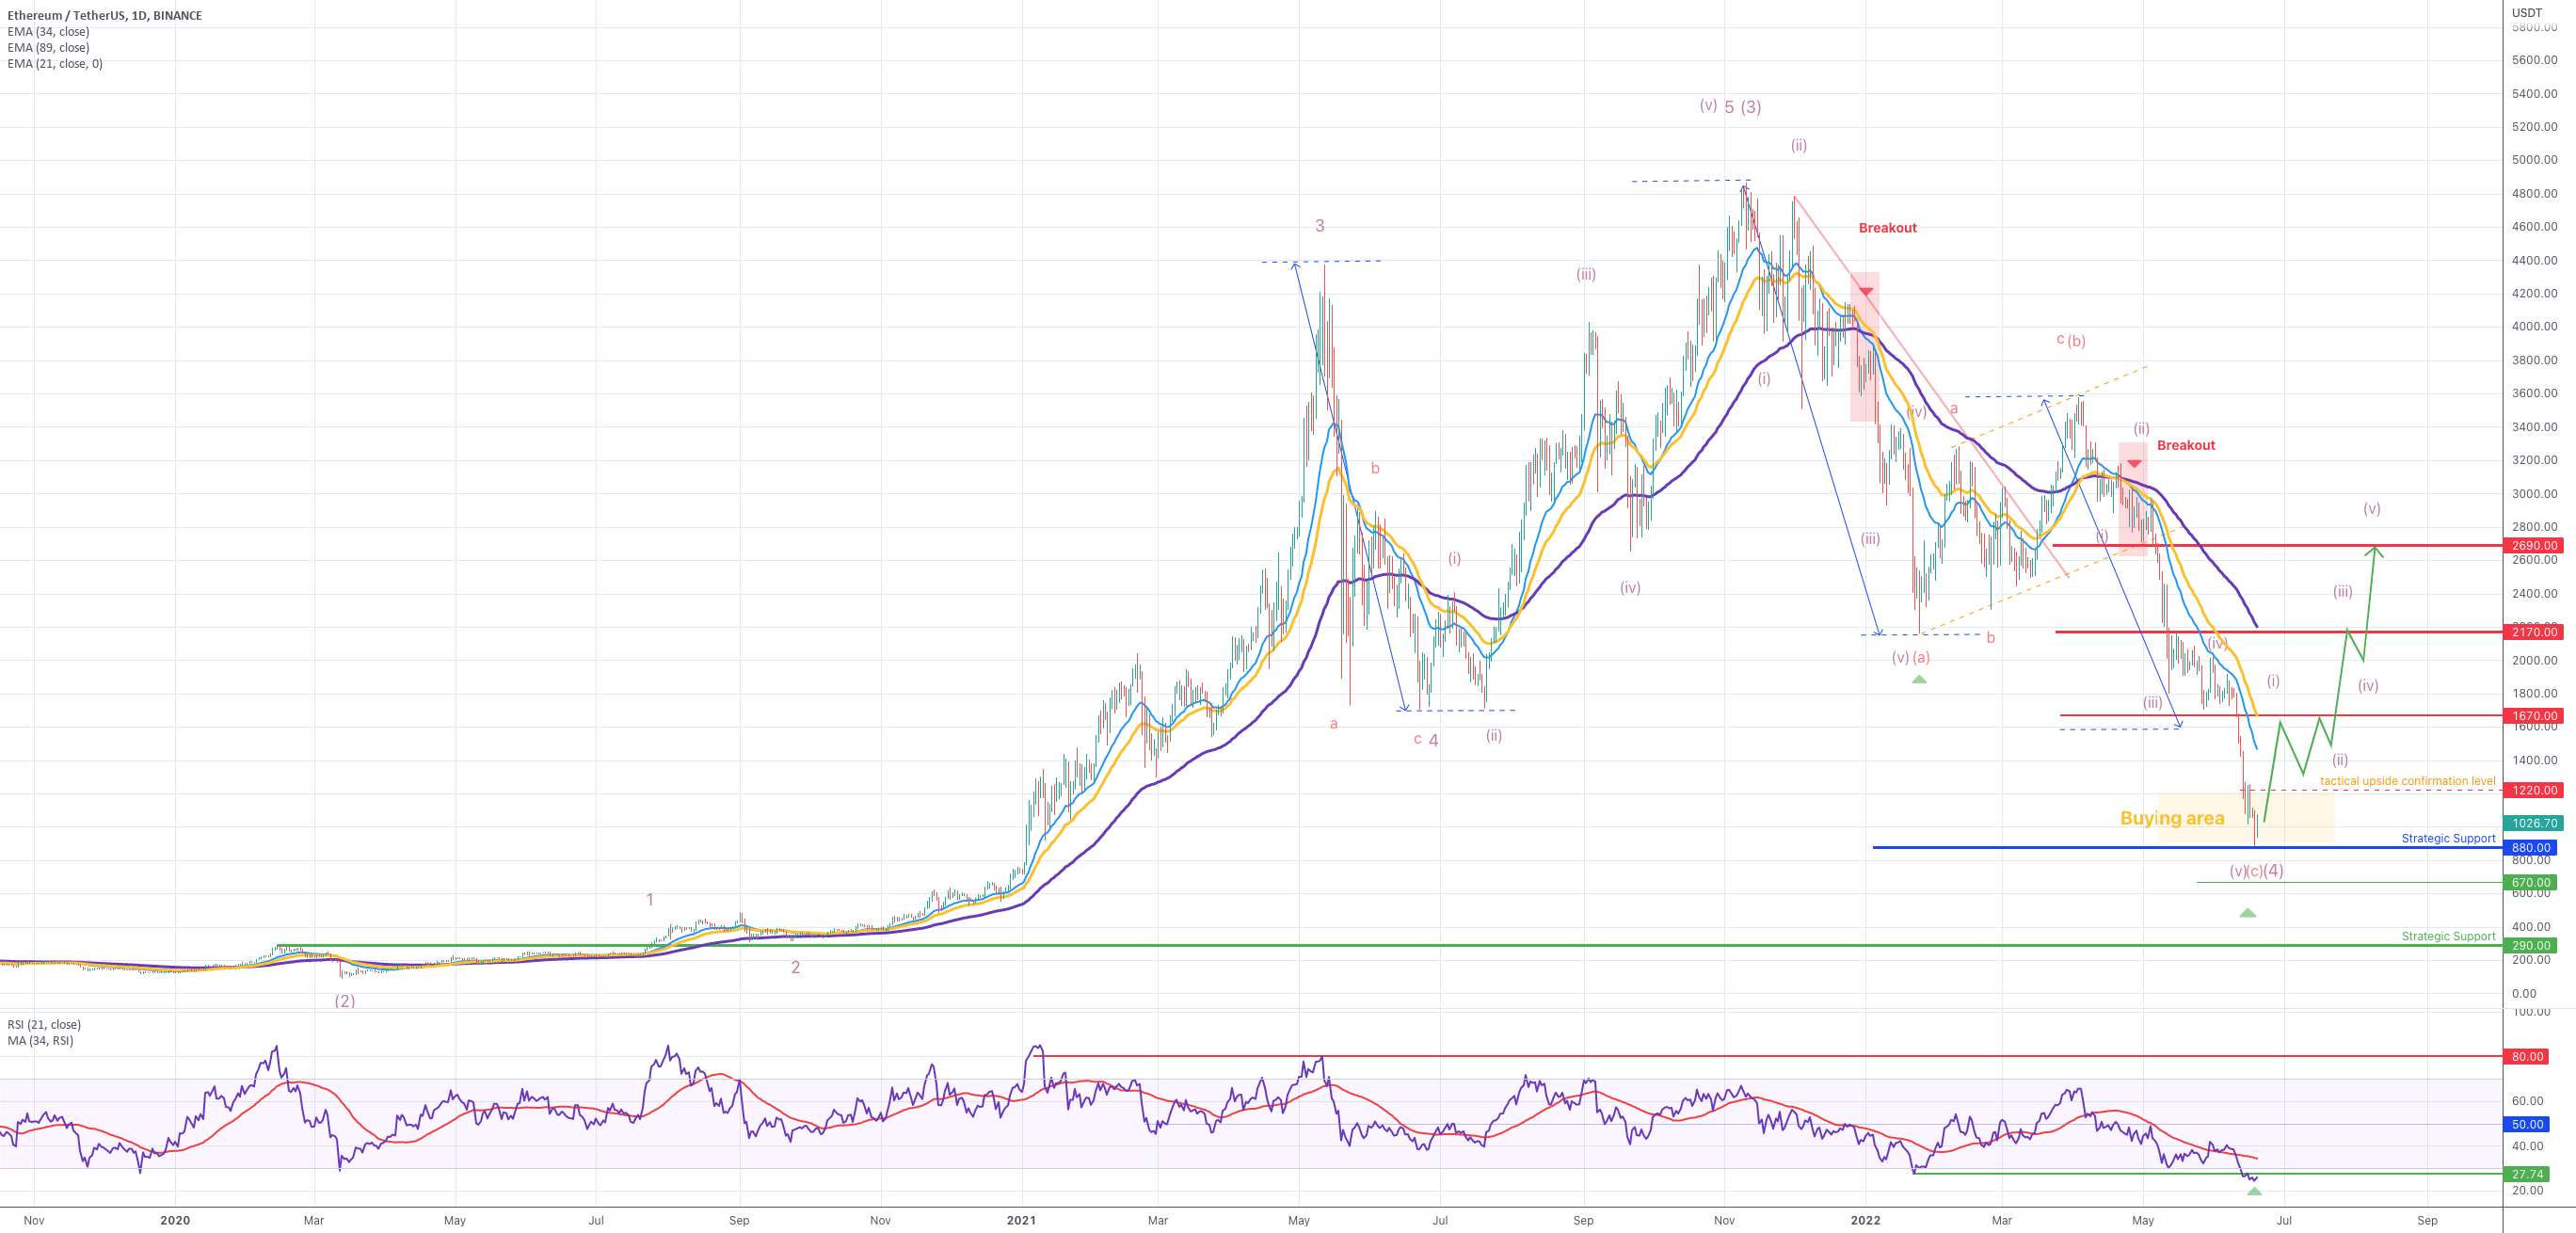Click the 'c (b)' wave label
Screen dimensions: 2576x1233
coord(2071,340)
